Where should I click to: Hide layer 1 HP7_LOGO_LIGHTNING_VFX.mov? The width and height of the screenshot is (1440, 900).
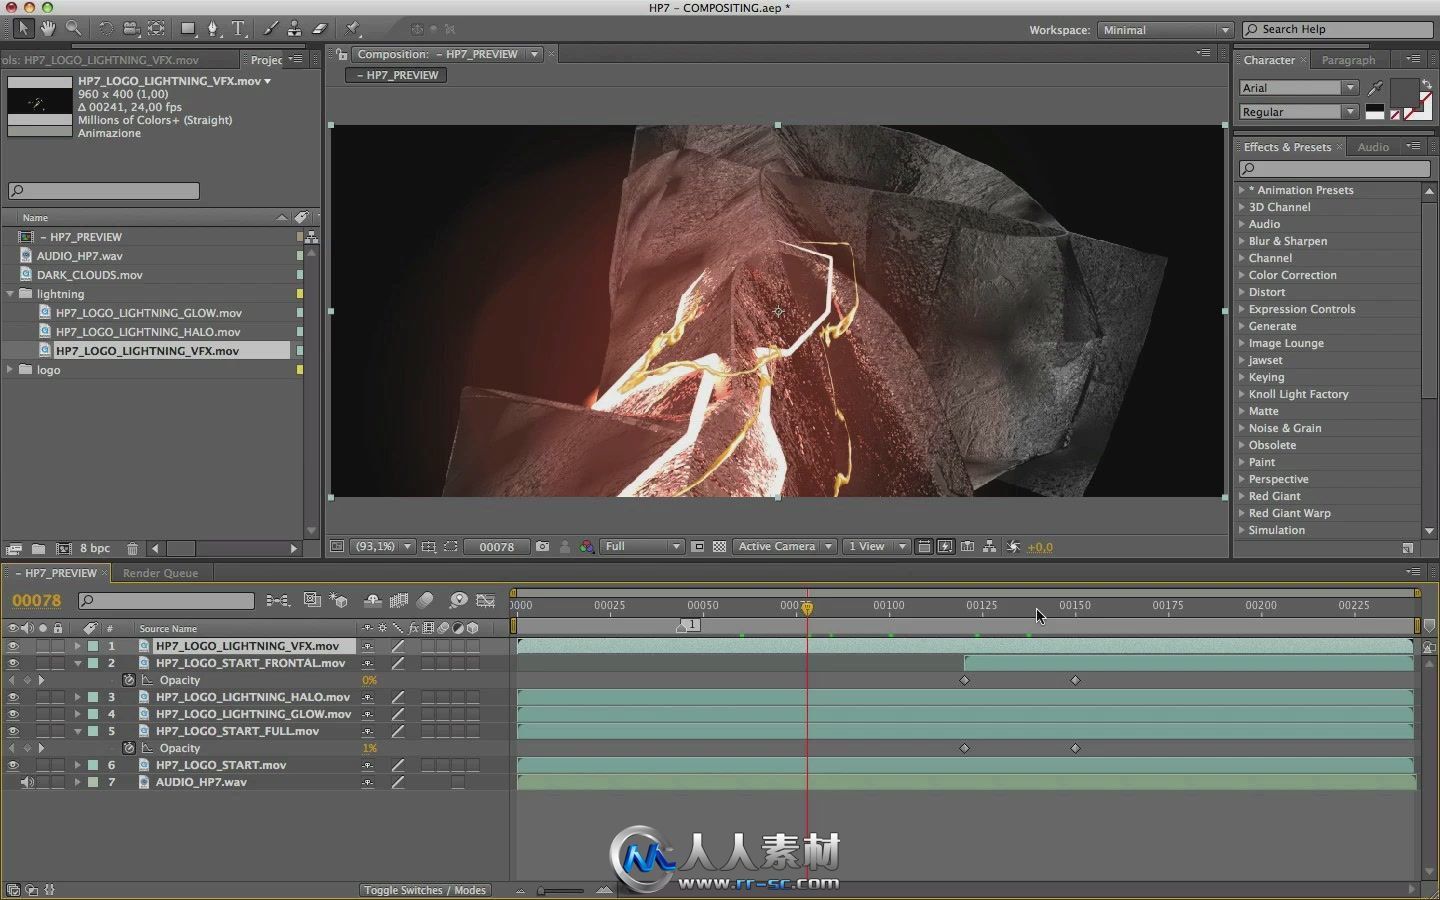tap(13, 646)
